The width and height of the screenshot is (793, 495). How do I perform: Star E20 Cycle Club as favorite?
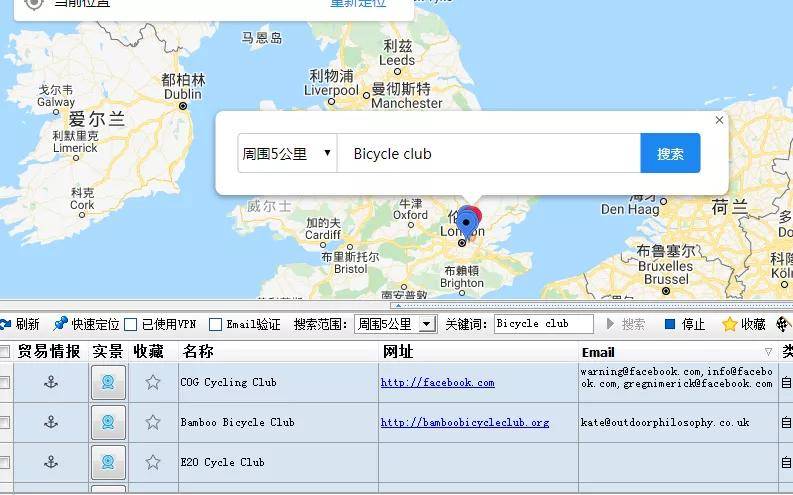click(153, 462)
